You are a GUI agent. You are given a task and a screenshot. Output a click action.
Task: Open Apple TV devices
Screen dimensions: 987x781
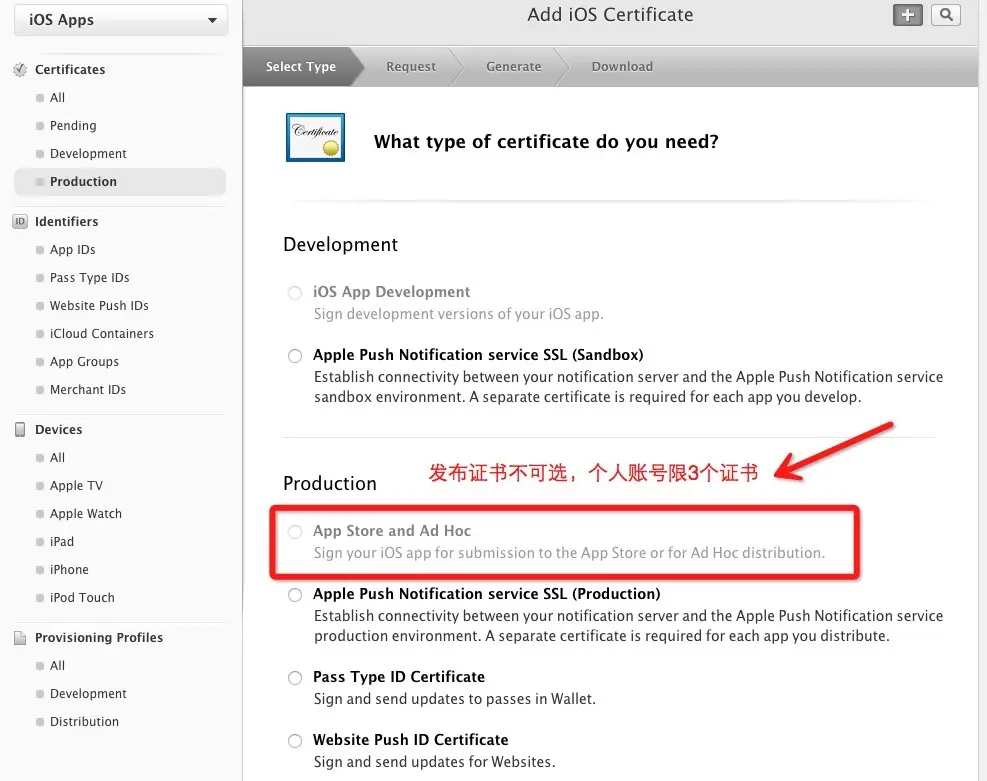[76, 486]
